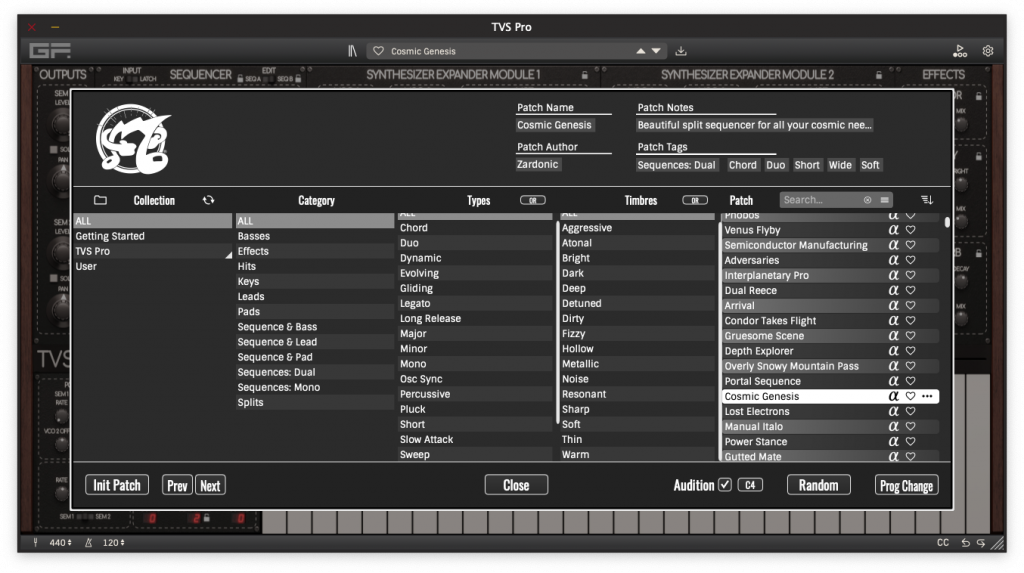
Task: Click the folder icon beside Collection
Action: point(100,200)
